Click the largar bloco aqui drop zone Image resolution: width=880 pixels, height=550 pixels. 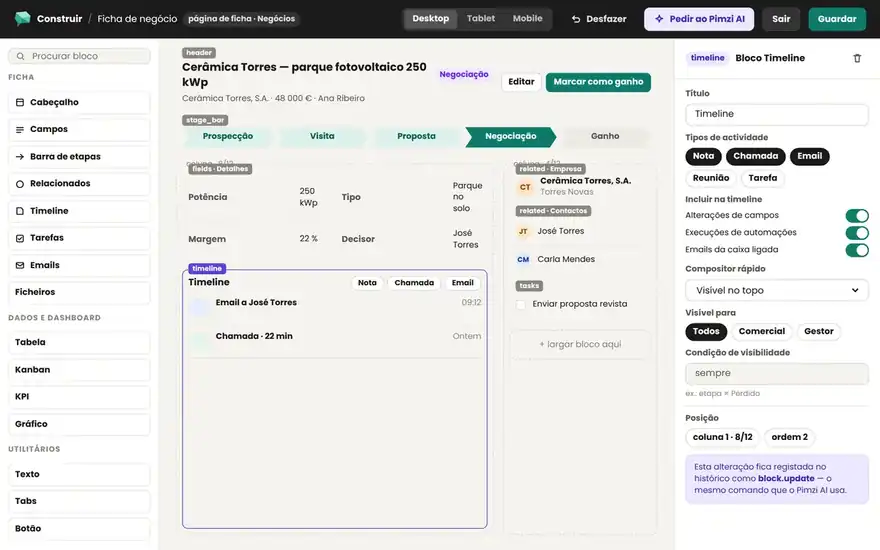pos(580,345)
